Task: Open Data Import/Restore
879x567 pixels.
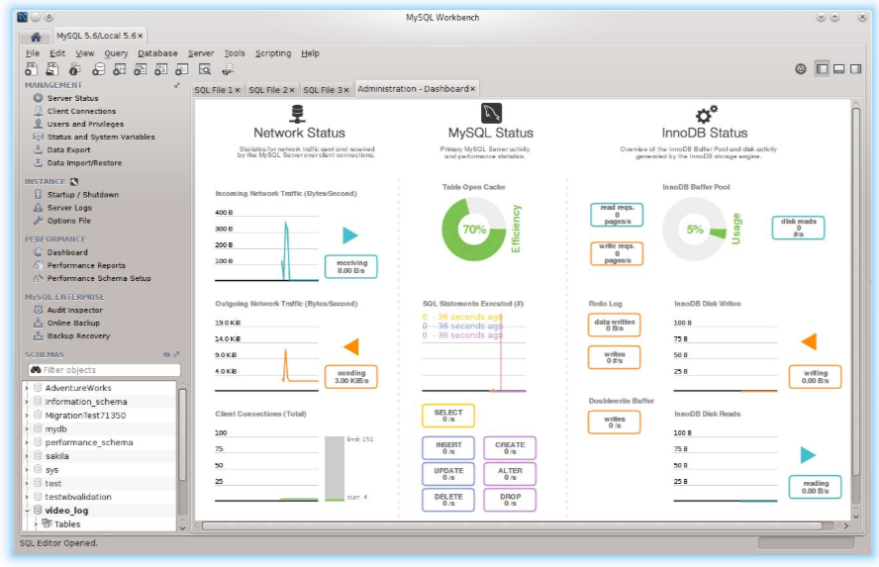Action: coord(84,163)
